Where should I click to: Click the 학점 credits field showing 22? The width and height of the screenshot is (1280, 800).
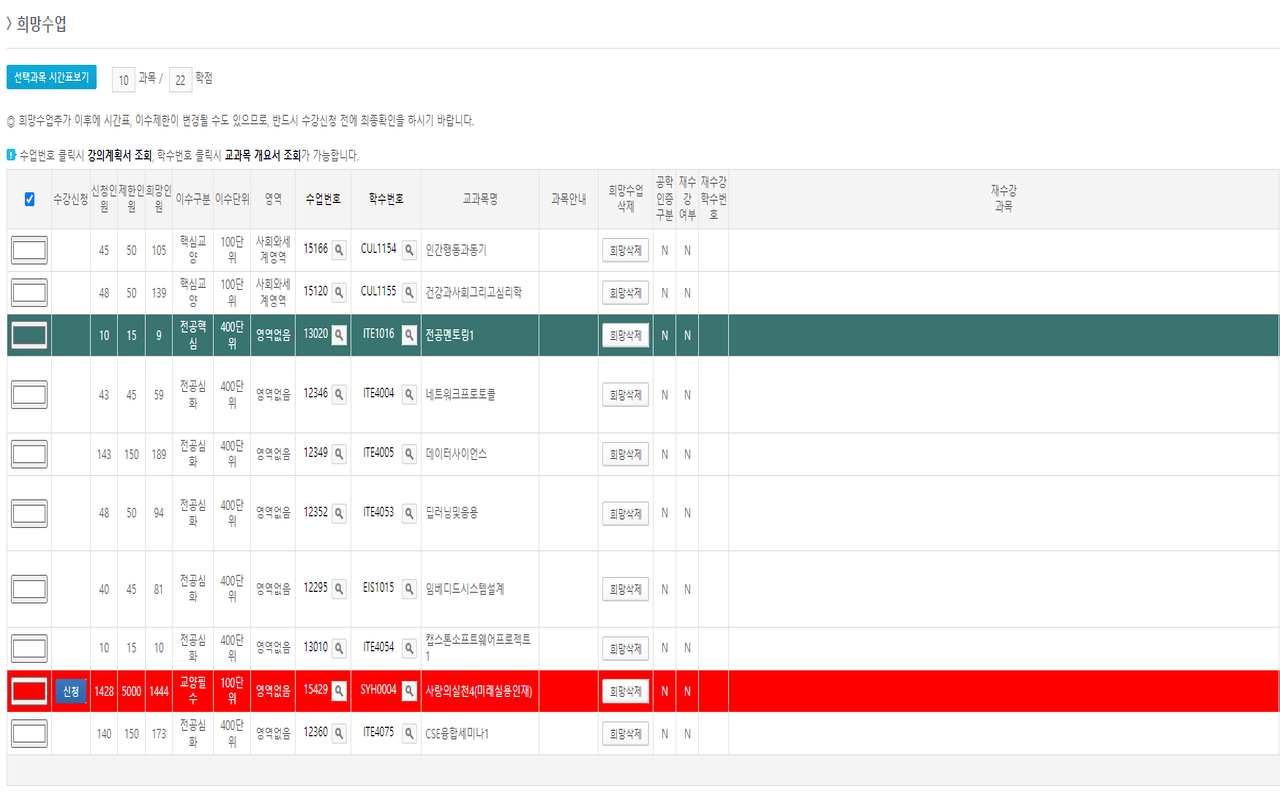point(180,79)
